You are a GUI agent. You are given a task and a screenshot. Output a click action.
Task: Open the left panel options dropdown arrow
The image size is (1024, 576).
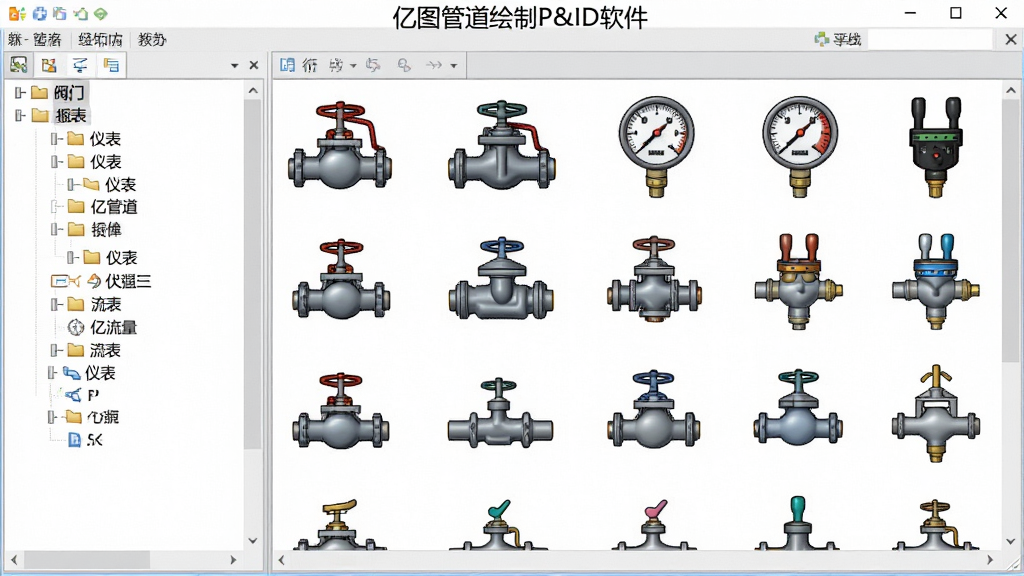(234, 65)
